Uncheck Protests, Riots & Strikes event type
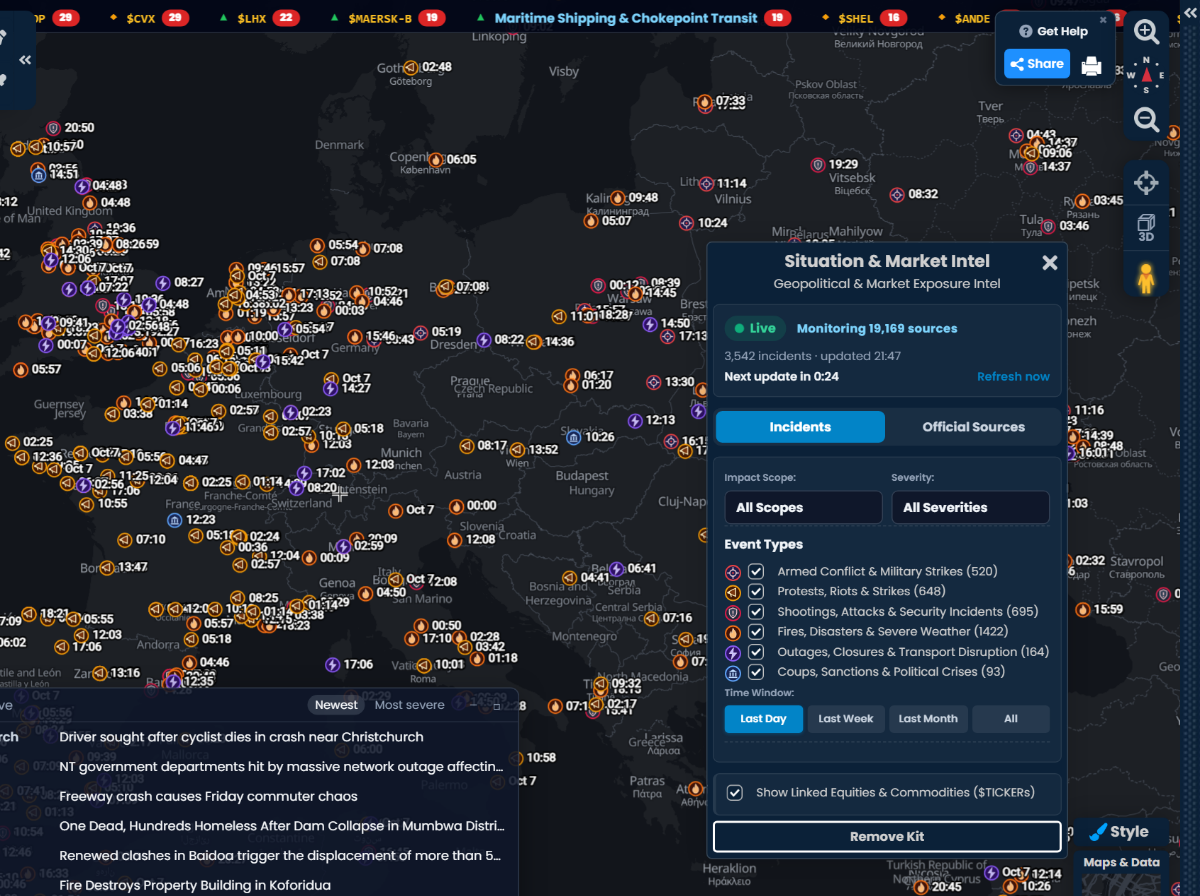This screenshot has width=1200, height=896. (756, 591)
